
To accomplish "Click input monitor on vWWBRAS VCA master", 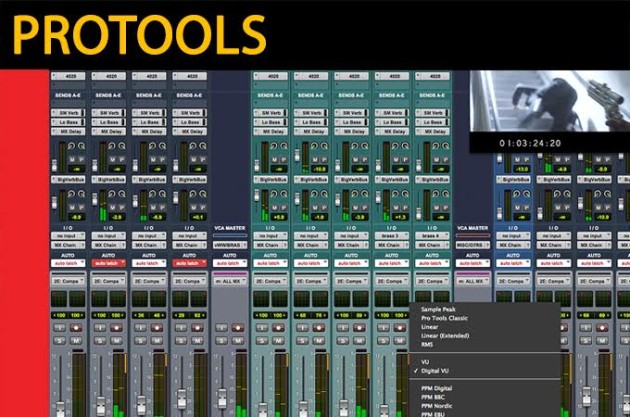I will 222,328.
